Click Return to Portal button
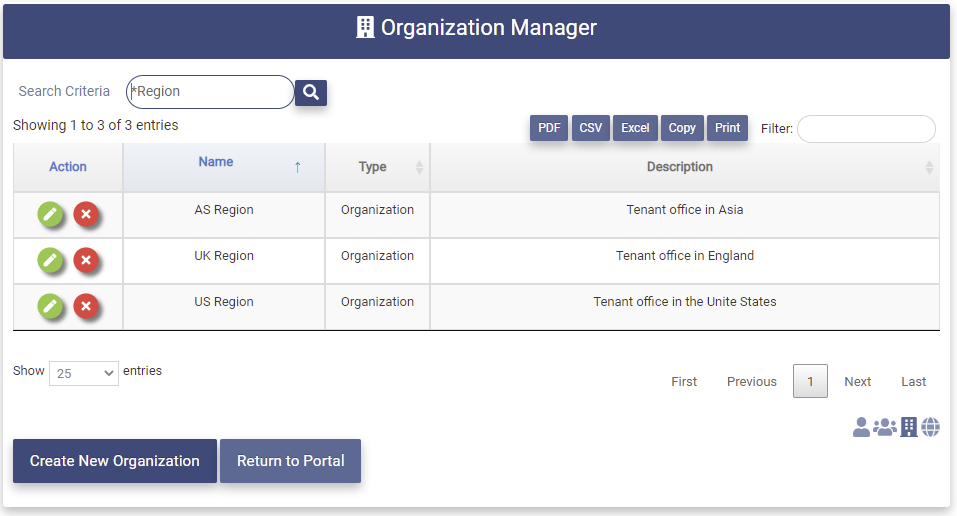 click(291, 461)
